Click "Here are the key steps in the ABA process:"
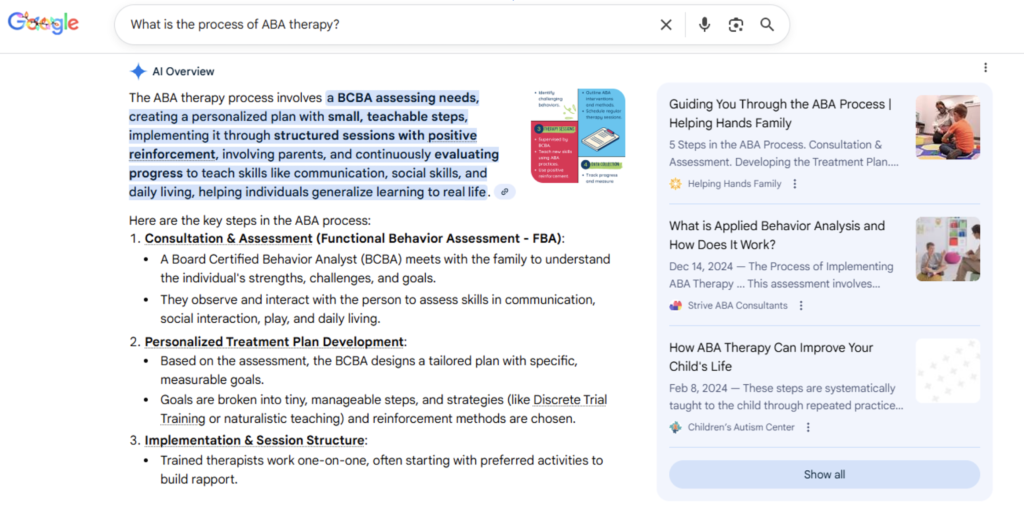 pos(249,221)
